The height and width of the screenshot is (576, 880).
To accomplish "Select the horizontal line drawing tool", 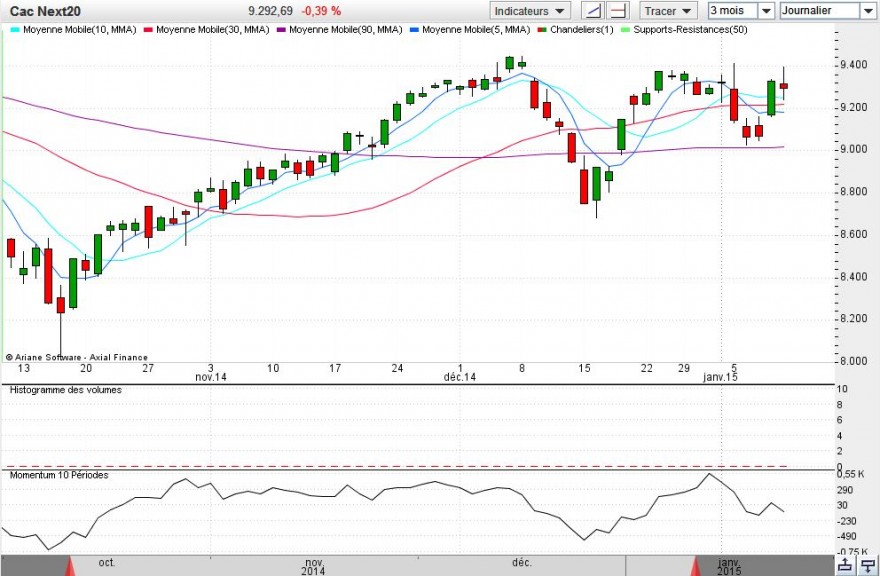I will click(x=618, y=11).
